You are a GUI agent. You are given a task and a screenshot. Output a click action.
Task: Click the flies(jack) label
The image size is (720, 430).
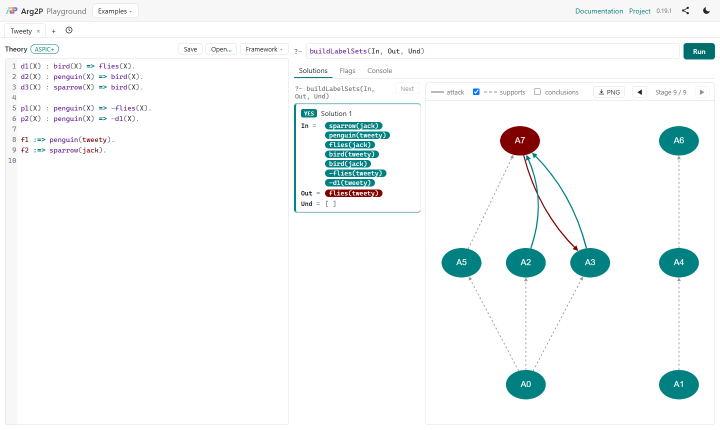click(x=350, y=145)
